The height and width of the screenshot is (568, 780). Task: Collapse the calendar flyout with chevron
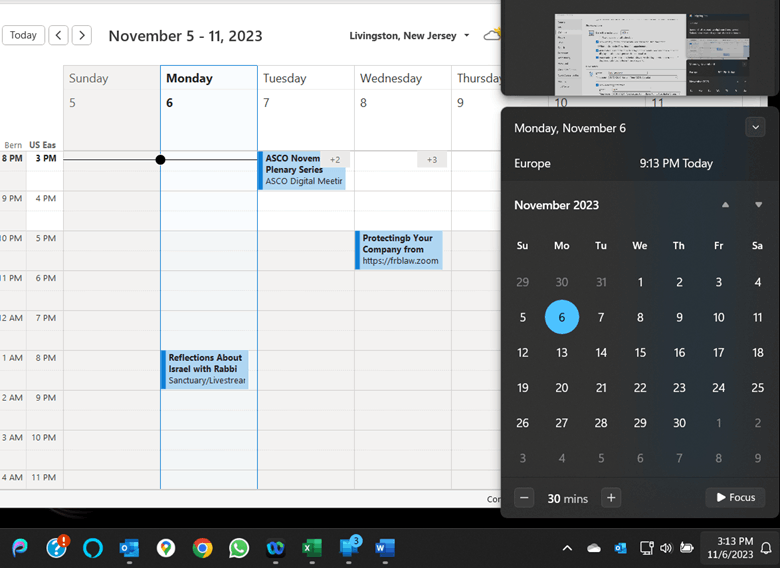point(755,127)
